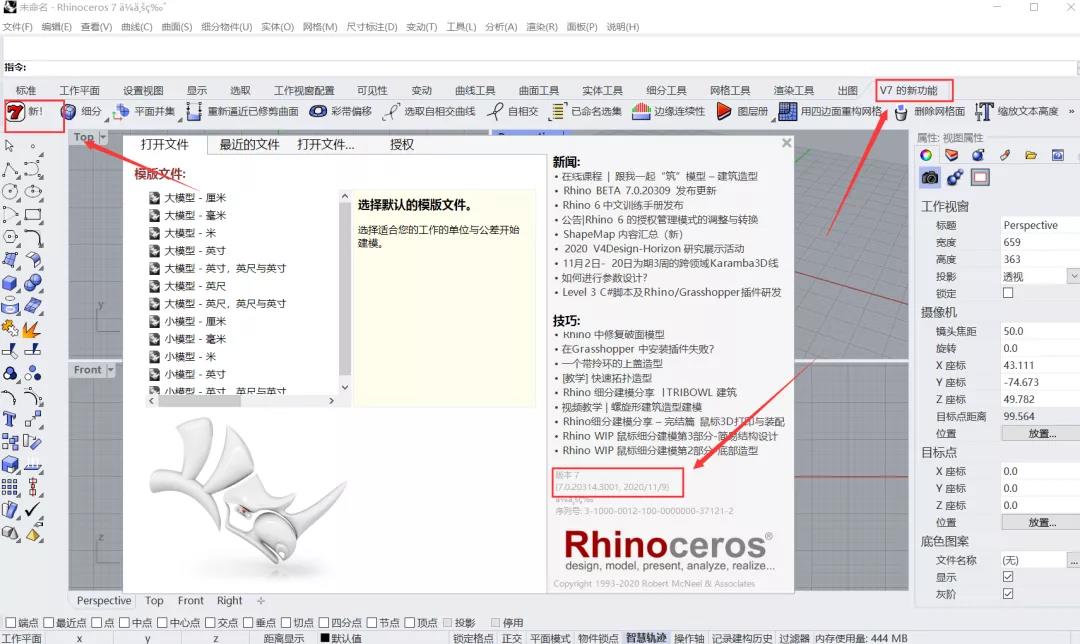Click the command prompt 指令 input field
This screenshot has height=644, width=1080.
pos(551,67)
